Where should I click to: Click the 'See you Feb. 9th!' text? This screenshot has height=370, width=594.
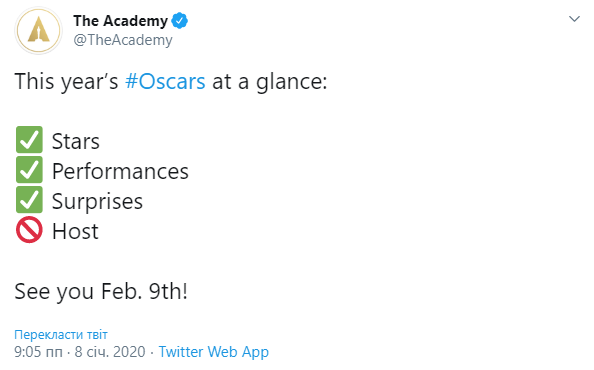pos(101,291)
